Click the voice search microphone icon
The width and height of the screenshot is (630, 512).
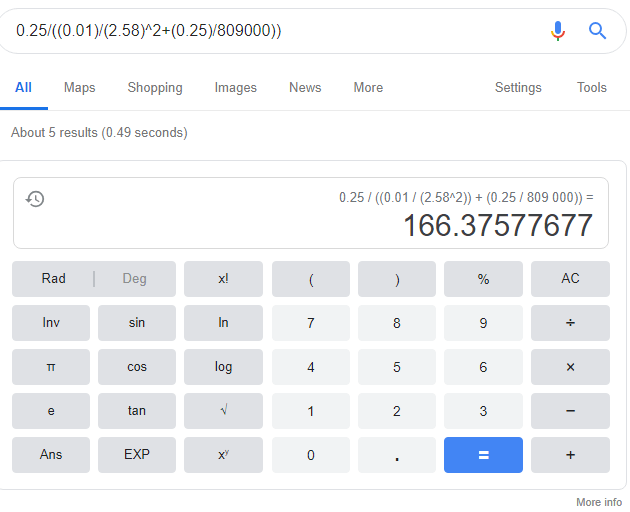[x=558, y=31]
